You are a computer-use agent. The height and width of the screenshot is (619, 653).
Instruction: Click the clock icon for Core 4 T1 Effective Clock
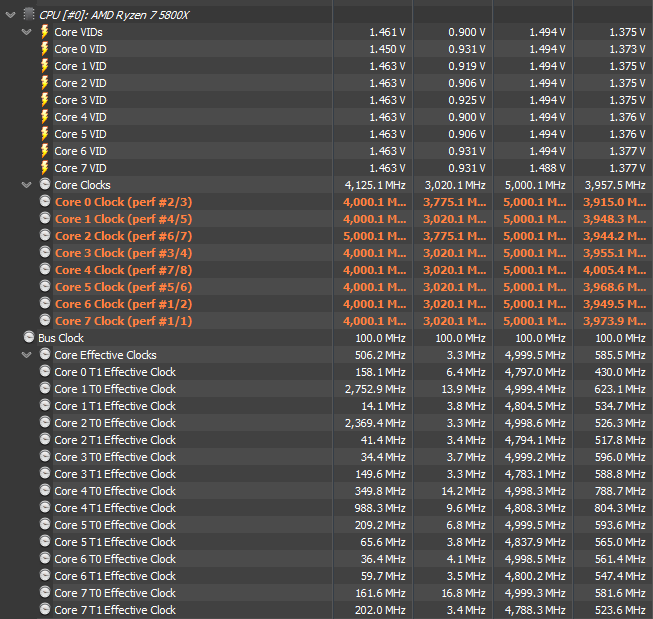click(45, 507)
